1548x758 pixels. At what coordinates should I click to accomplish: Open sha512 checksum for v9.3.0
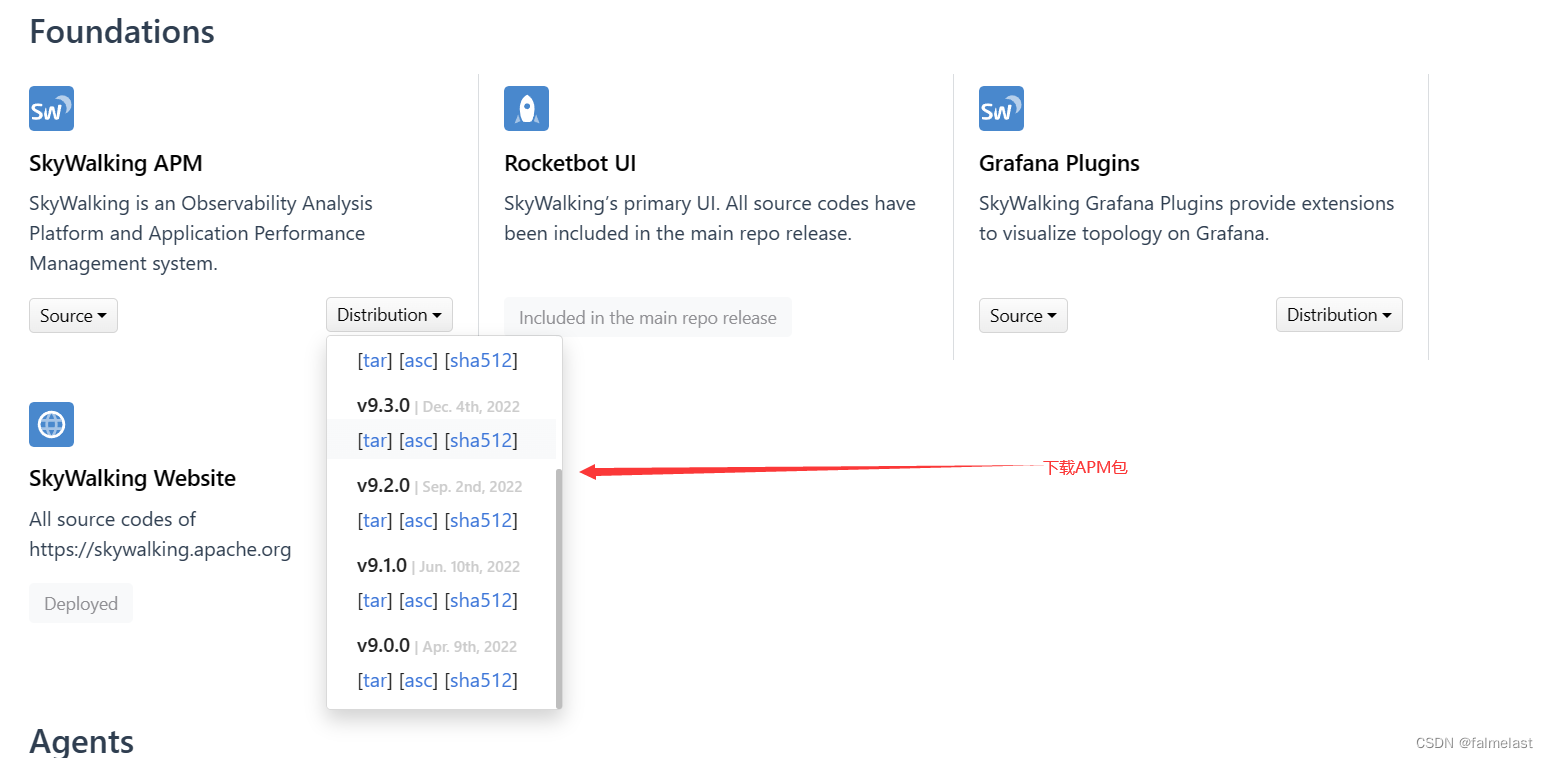point(481,440)
